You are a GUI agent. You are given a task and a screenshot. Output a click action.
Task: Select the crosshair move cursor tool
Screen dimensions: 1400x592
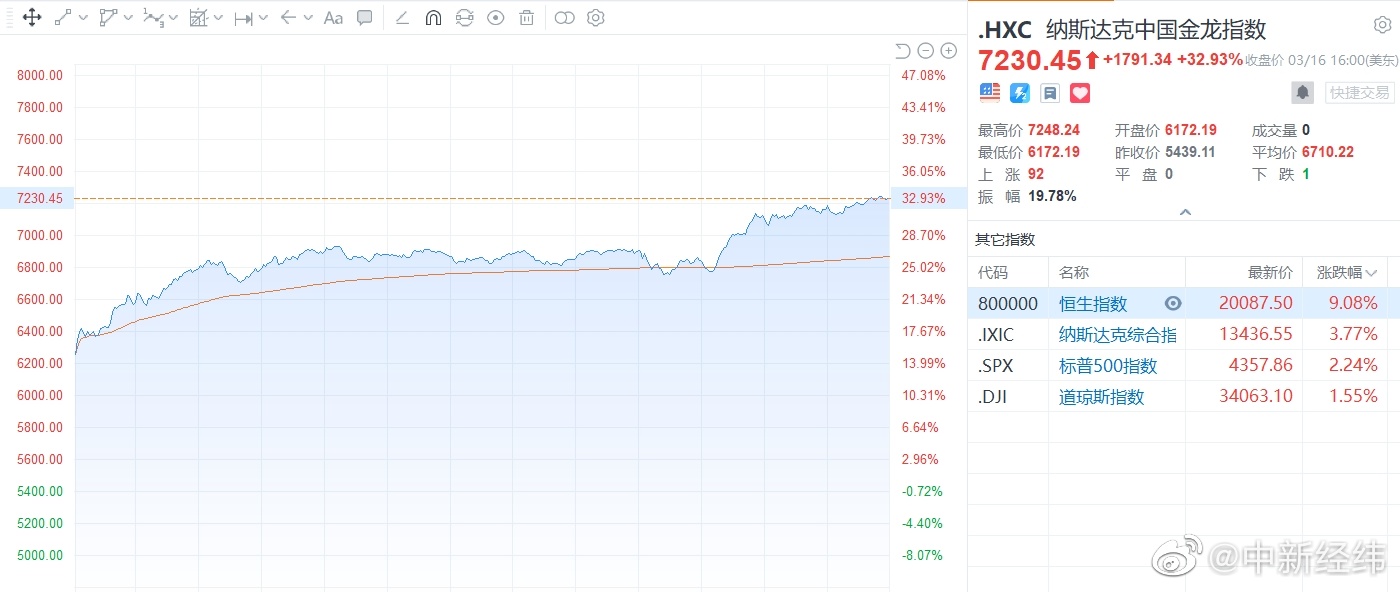point(31,18)
